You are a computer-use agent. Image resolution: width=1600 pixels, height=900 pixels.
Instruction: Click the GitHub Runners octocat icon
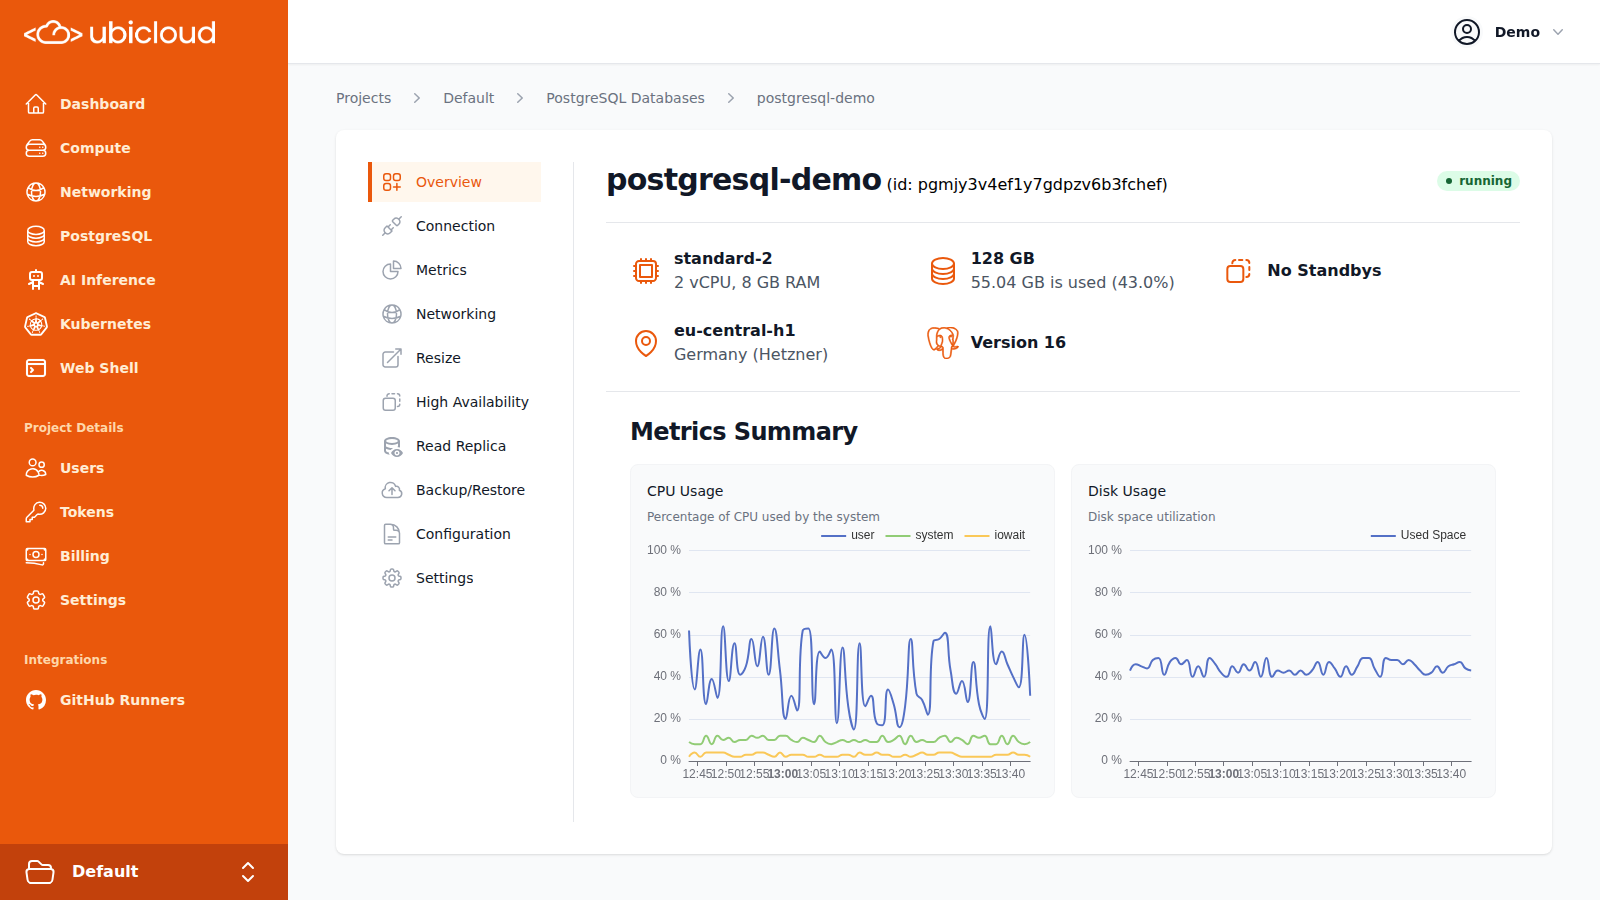pyautogui.click(x=36, y=700)
